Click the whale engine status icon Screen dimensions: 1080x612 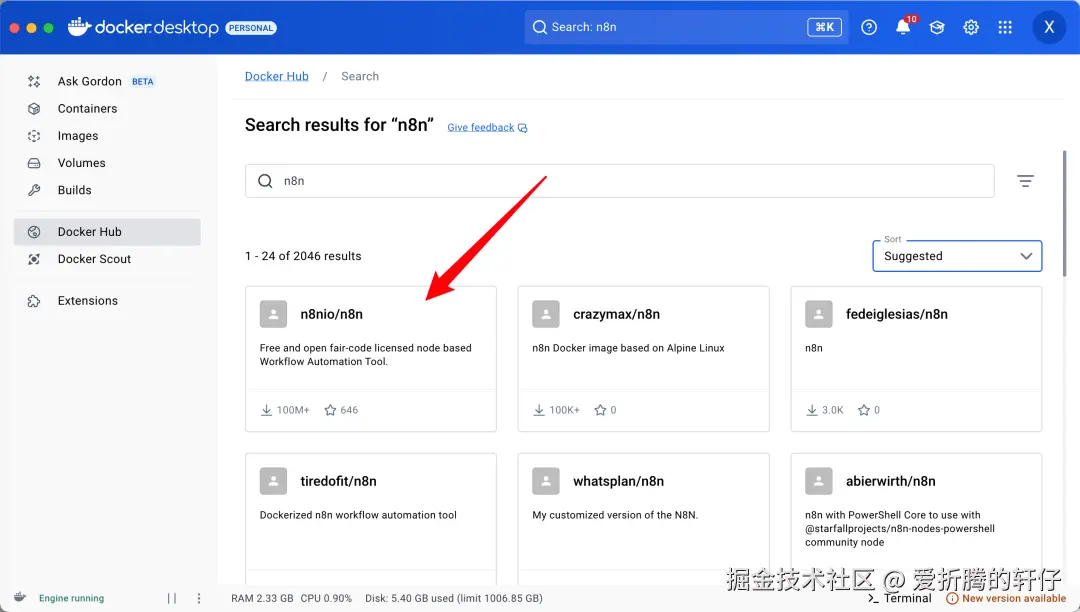20,597
